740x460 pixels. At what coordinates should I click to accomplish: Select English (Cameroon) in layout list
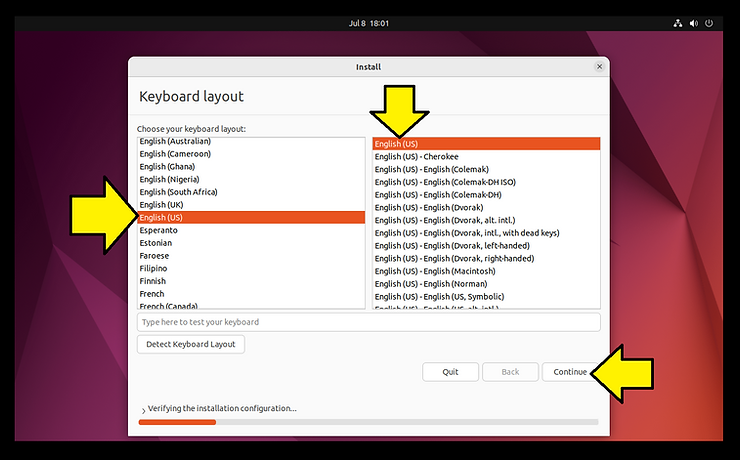point(251,154)
